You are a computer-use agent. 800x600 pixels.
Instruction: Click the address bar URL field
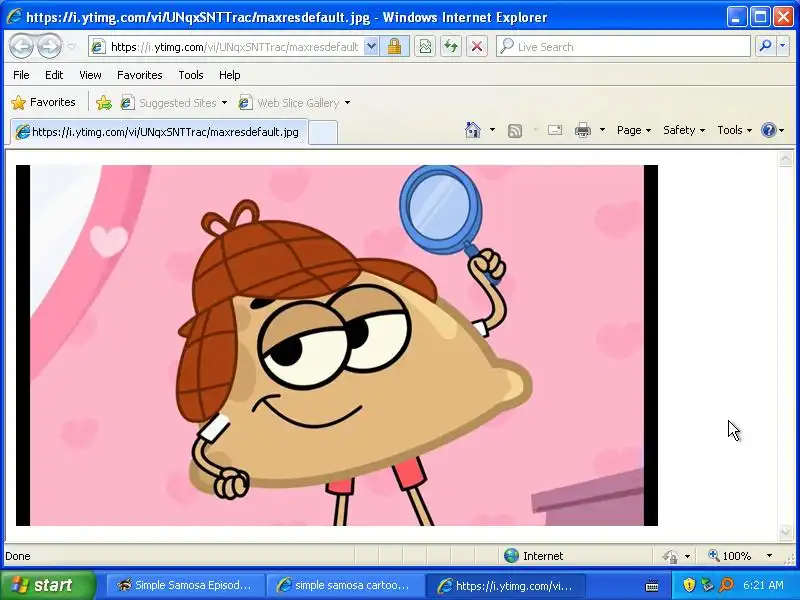tap(234, 47)
